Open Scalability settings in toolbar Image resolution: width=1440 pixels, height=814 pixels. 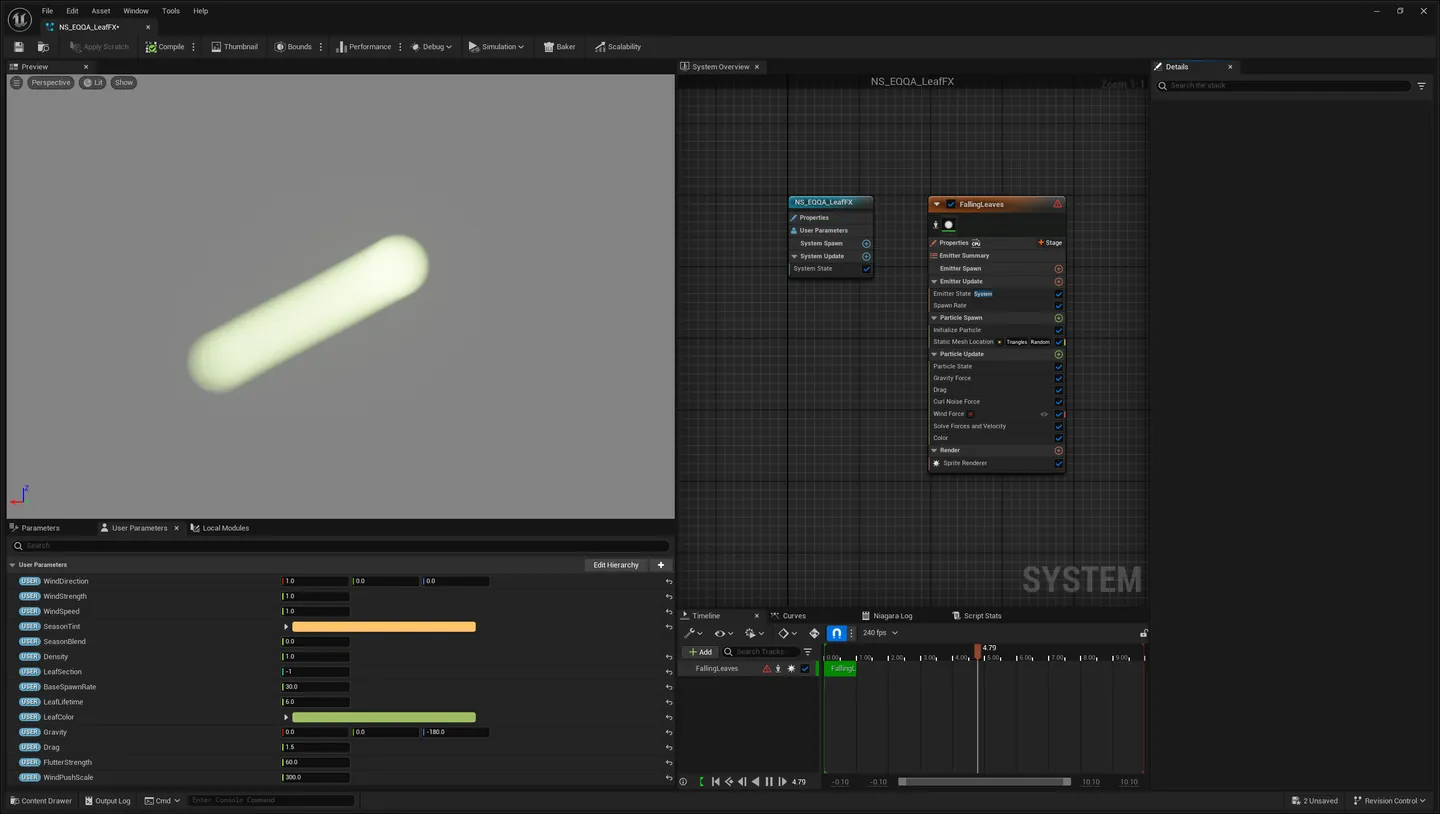(618, 47)
